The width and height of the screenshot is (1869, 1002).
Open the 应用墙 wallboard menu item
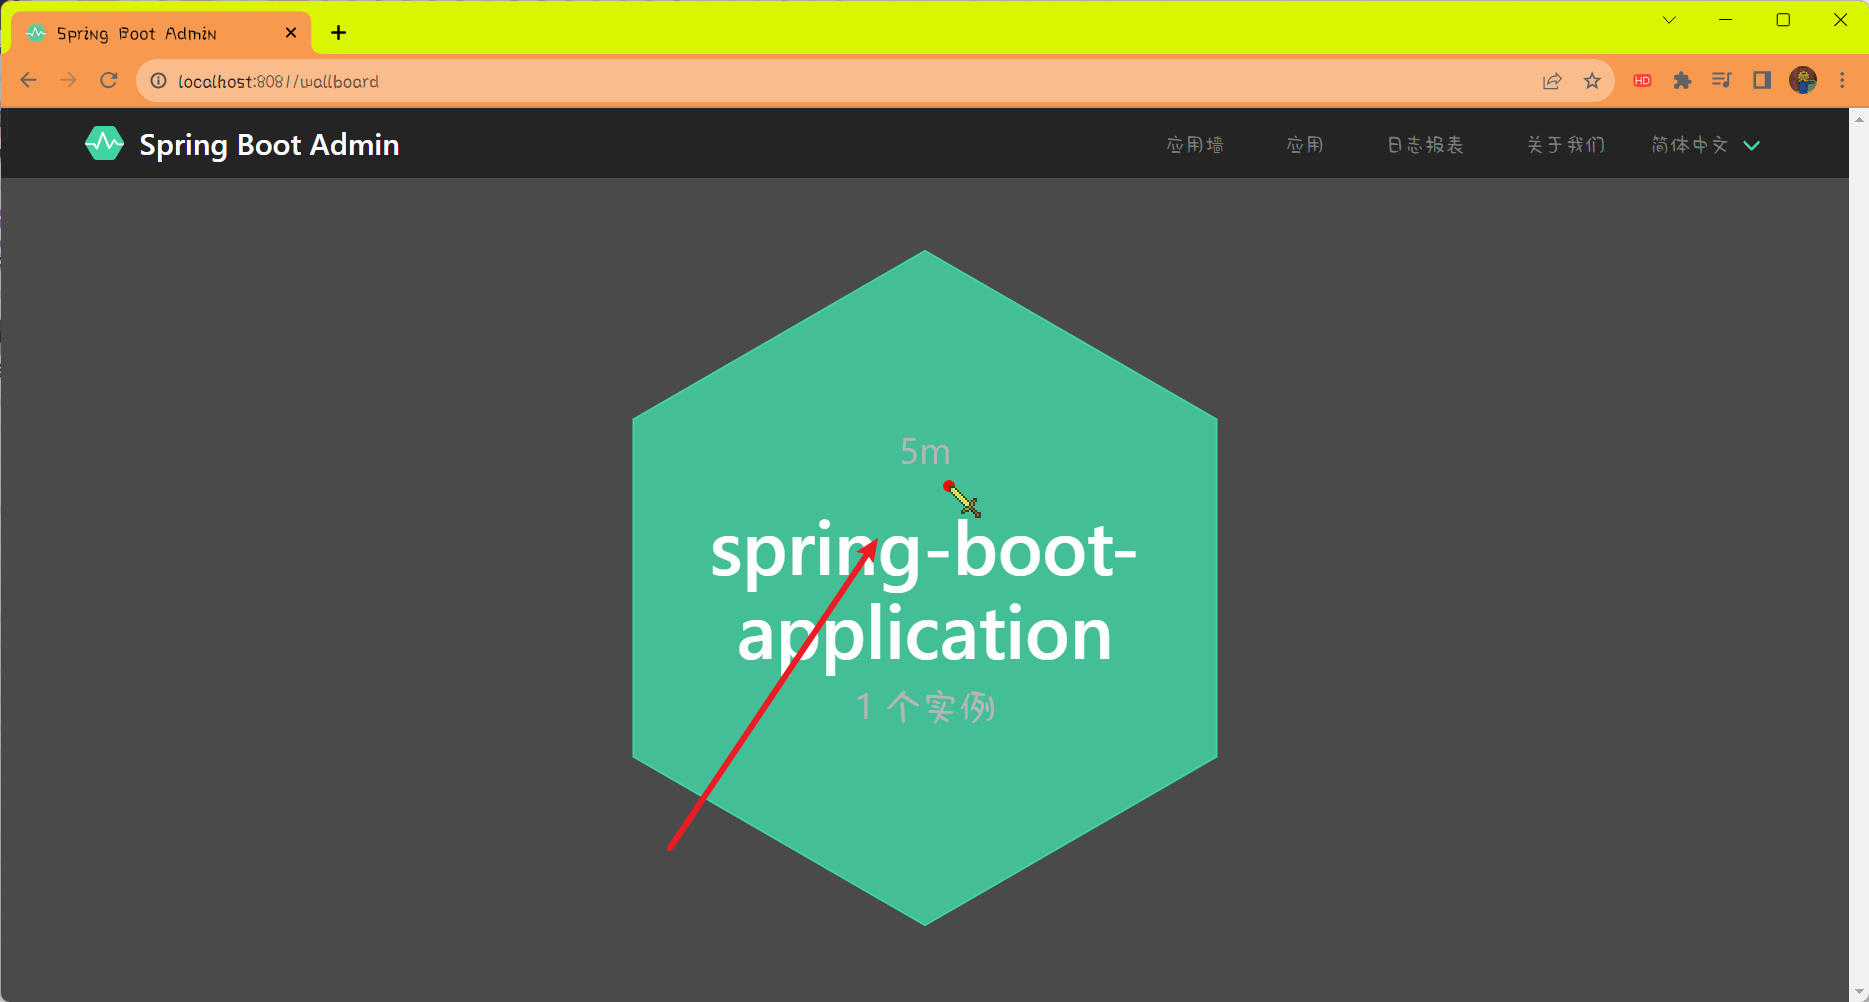(x=1195, y=145)
